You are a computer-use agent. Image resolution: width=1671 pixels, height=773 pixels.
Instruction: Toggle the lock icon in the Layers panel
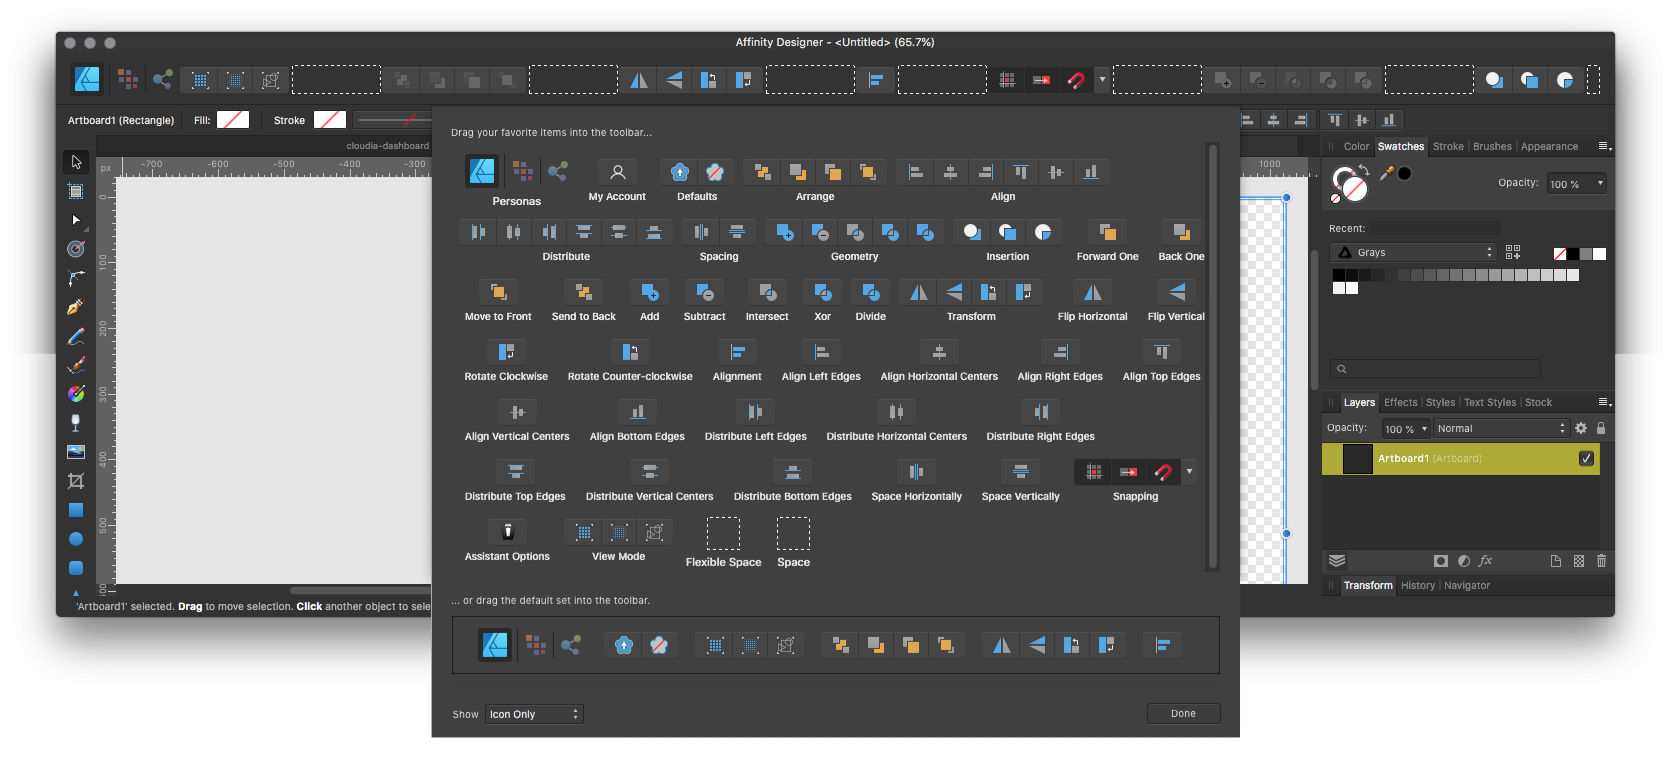(x=1601, y=428)
